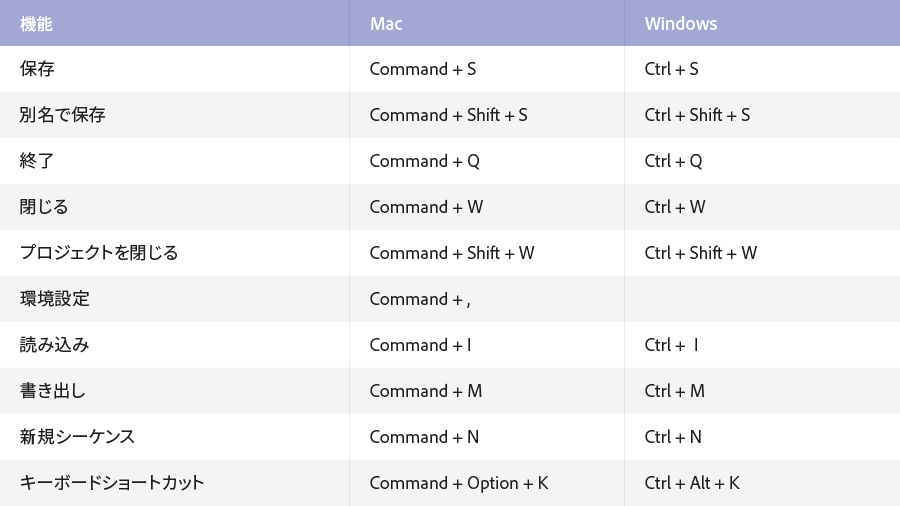This screenshot has height=506, width=900.
Task: Click the Ctrl + Shift + S cell
Action: pos(697,115)
